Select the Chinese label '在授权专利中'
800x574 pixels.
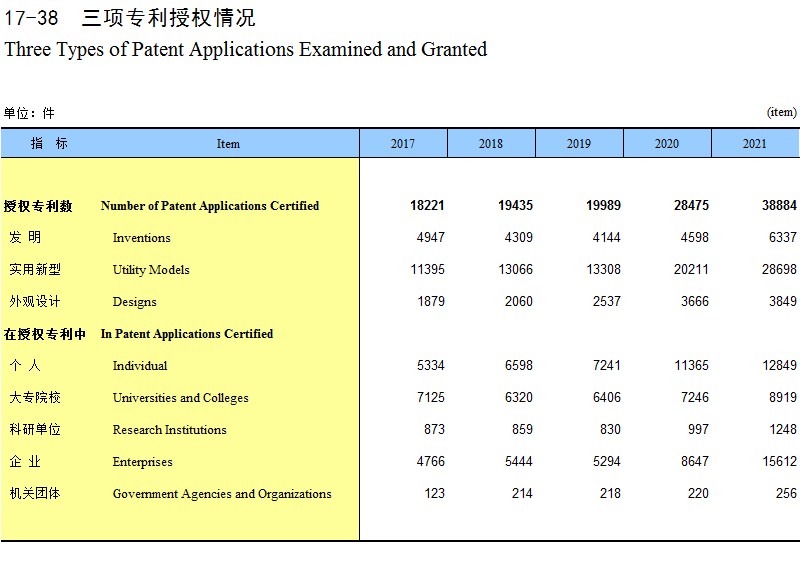(x=45, y=334)
